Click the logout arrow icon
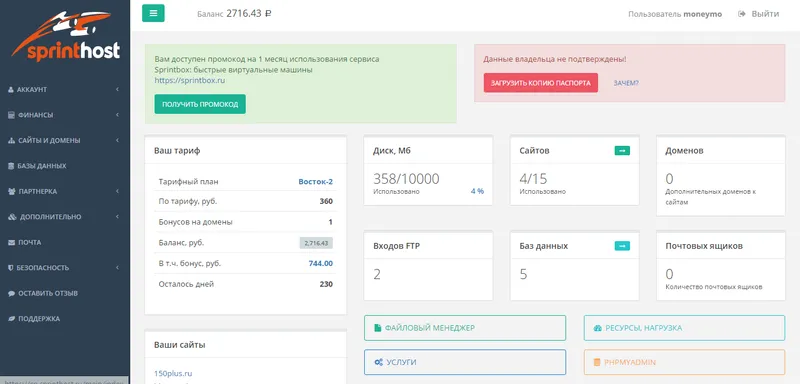The width and height of the screenshot is (800, 384). click(x=742, y=14)
